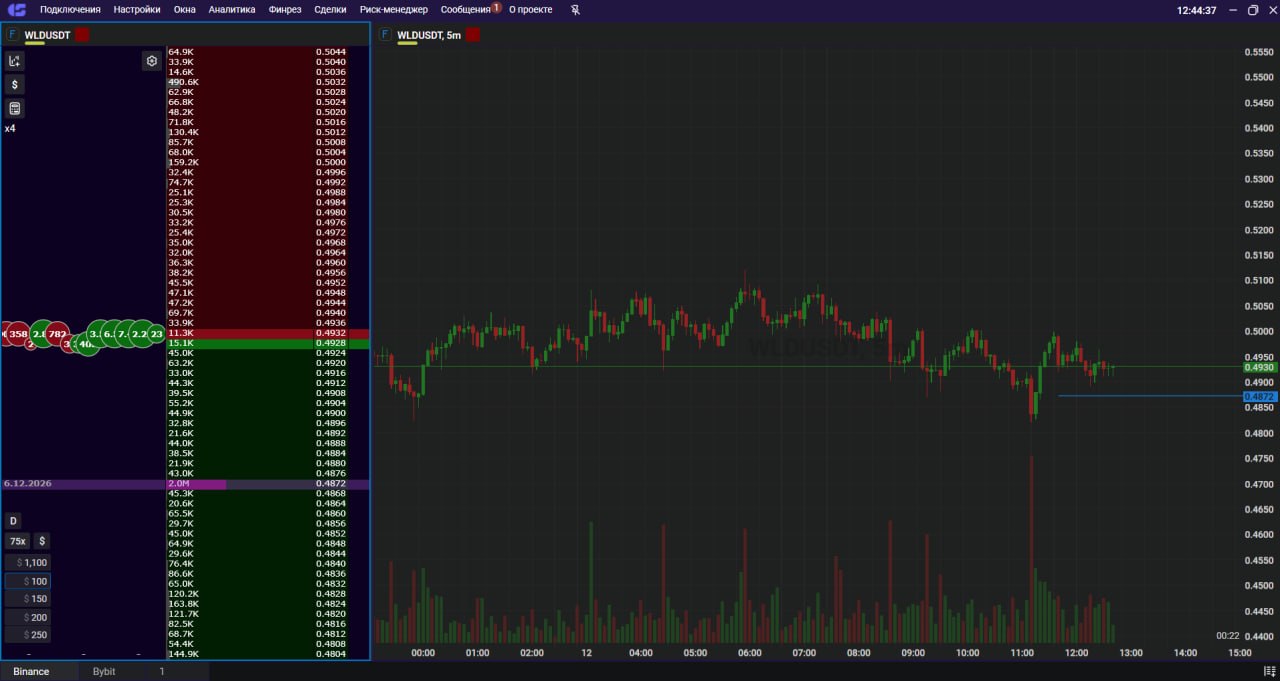This screenshot has height=681, width=1280.
Task: Click the red square in order book header
Action: [82, 35]
